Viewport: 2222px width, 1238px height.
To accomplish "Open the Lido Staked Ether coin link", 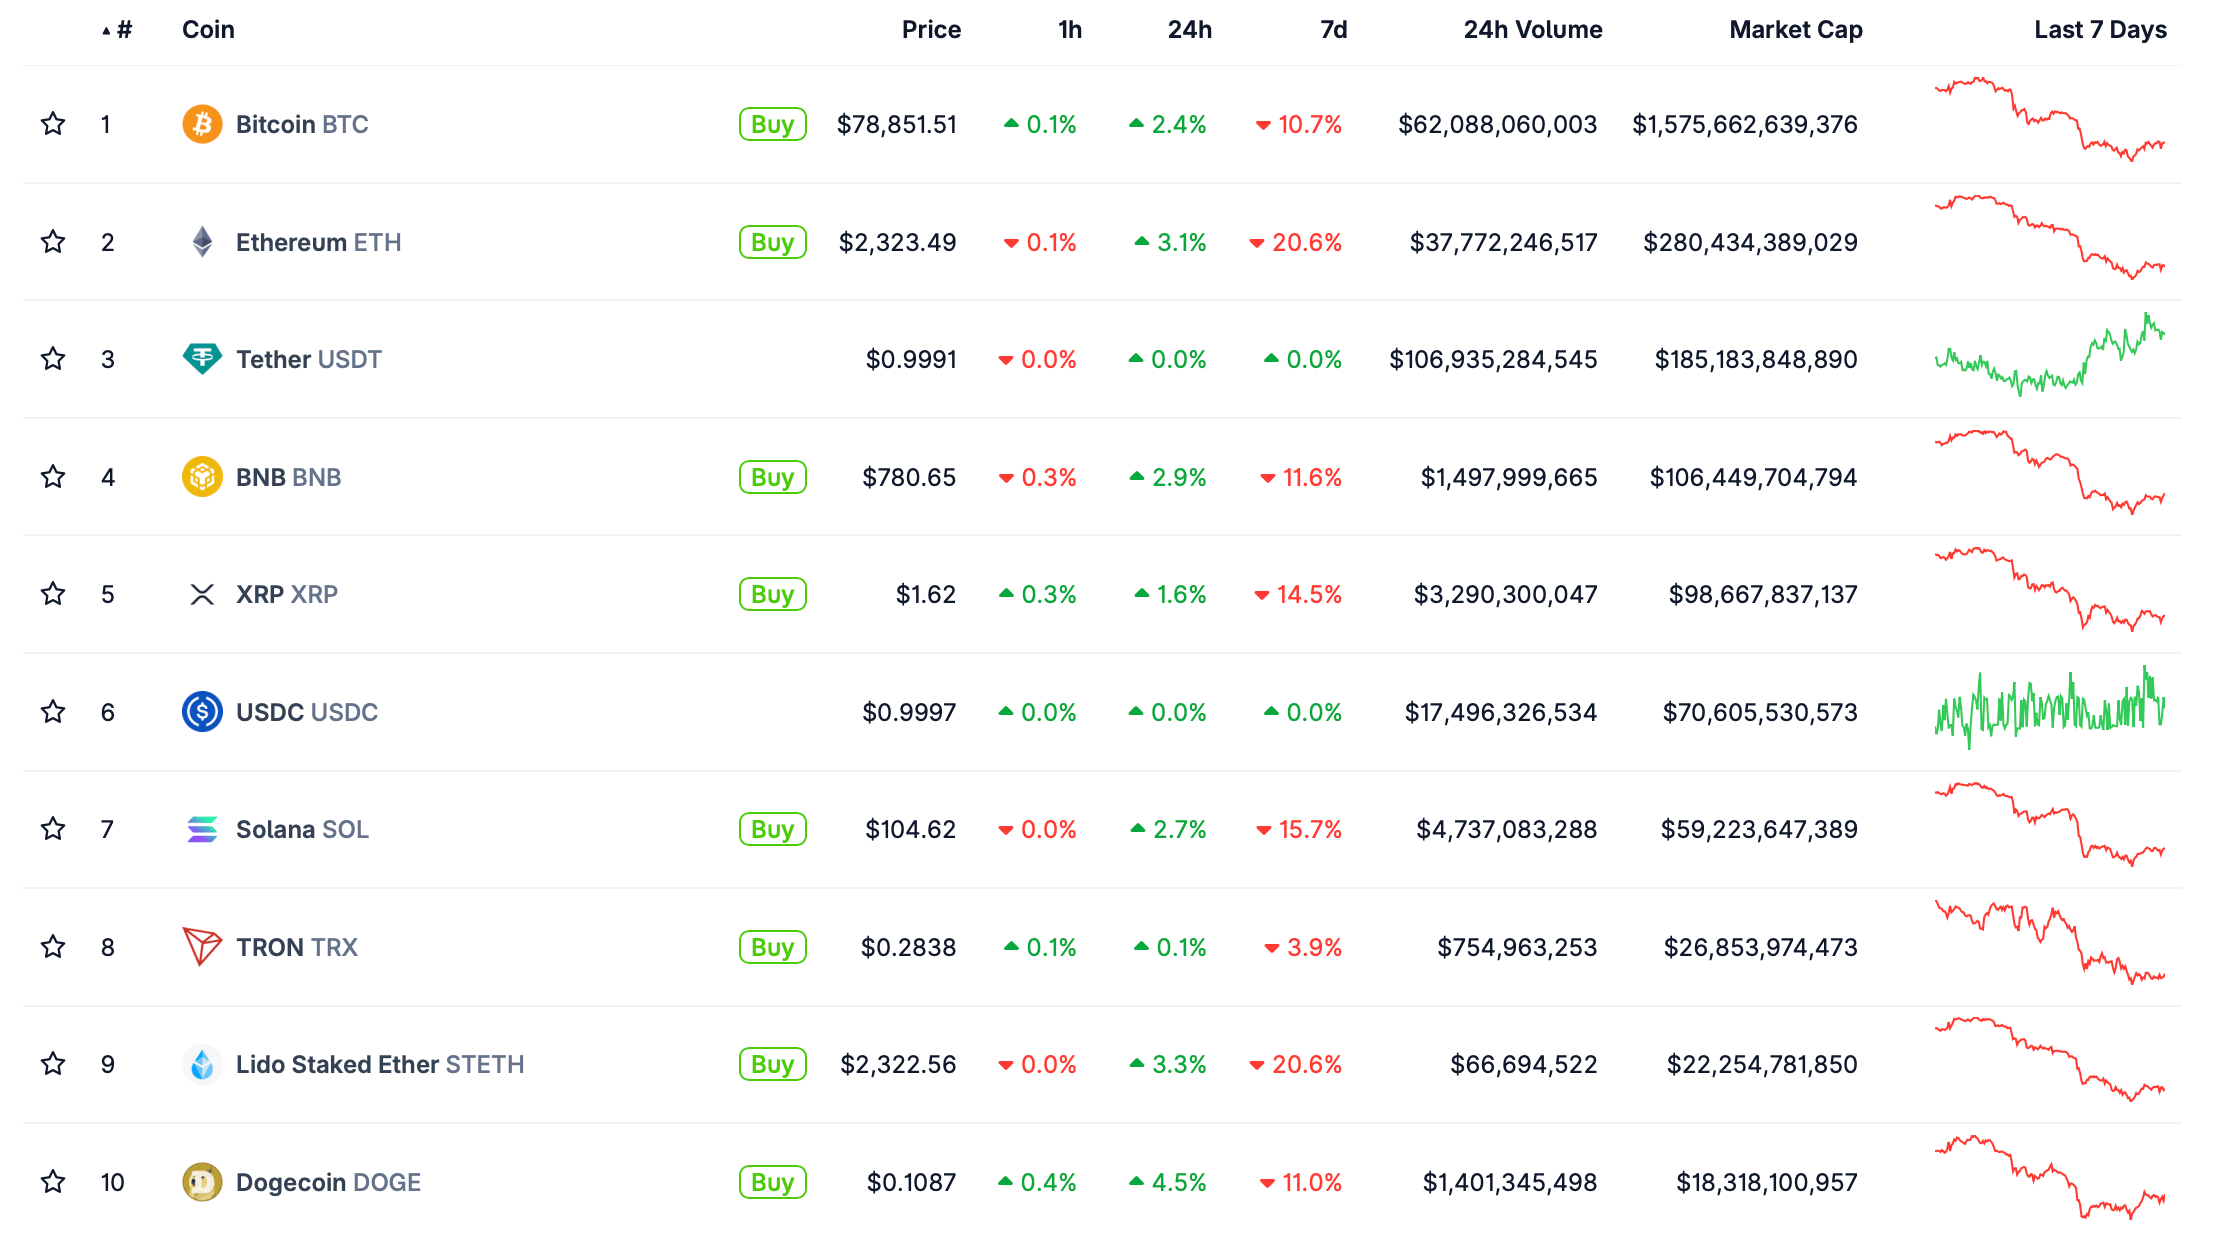I will [x=379, y=1064].
